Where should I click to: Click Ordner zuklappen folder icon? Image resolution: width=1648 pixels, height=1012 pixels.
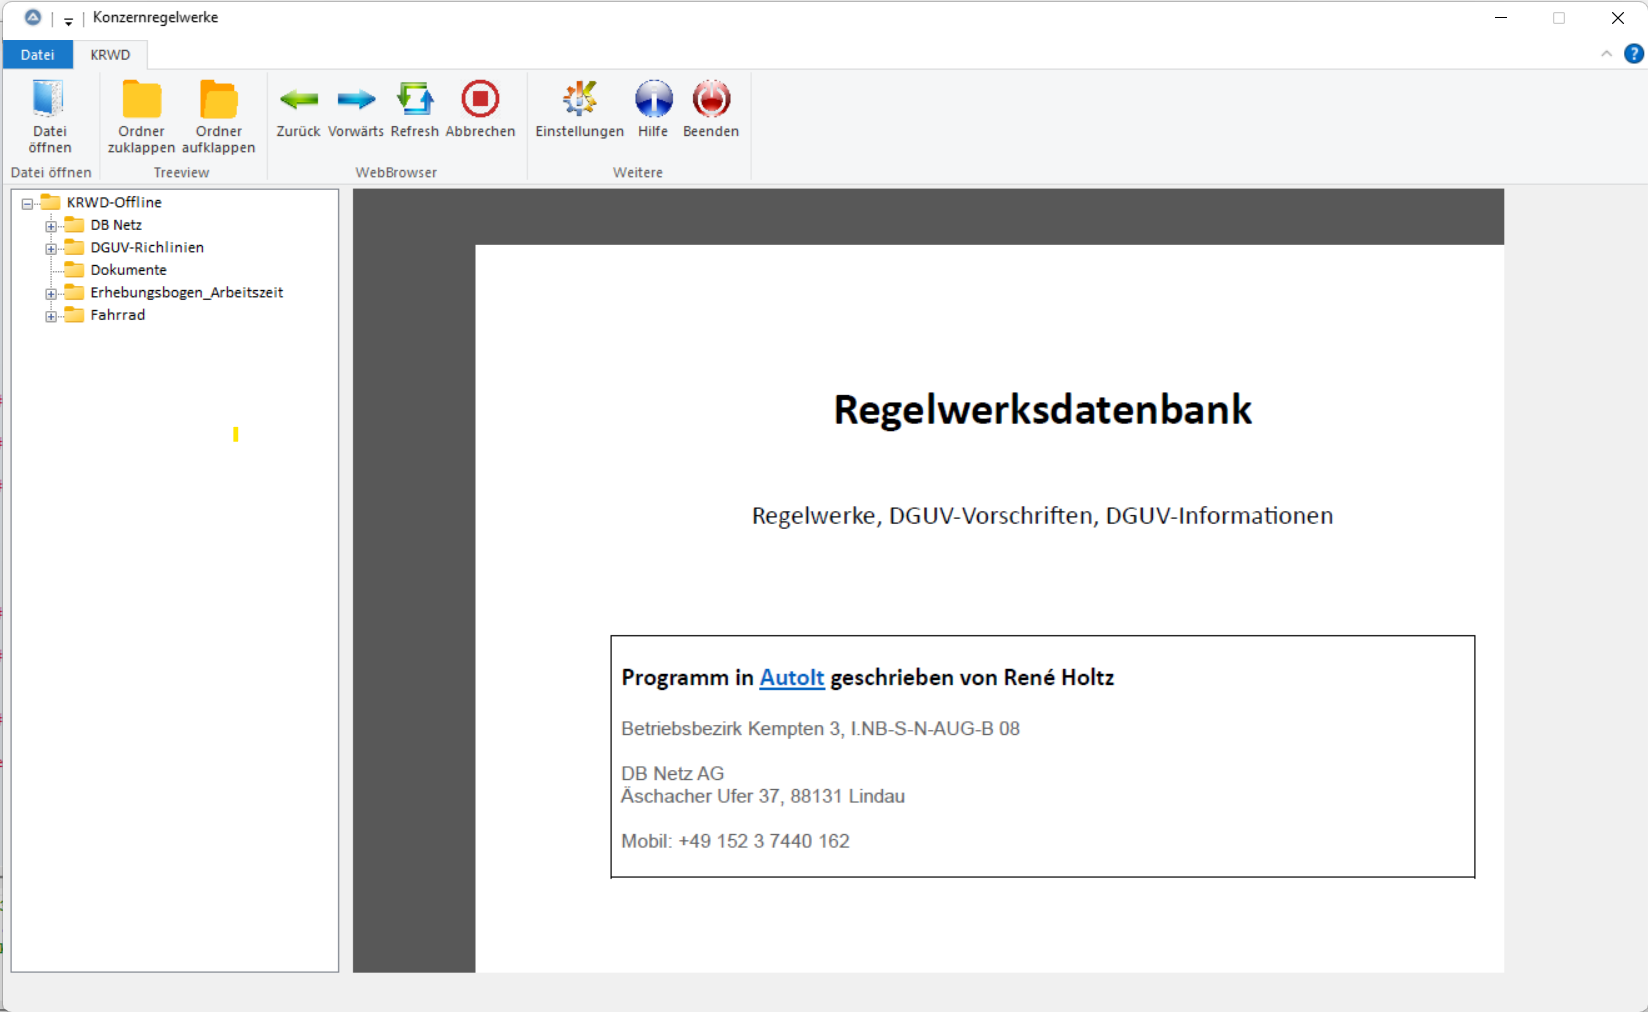click(x=141, y=100)
